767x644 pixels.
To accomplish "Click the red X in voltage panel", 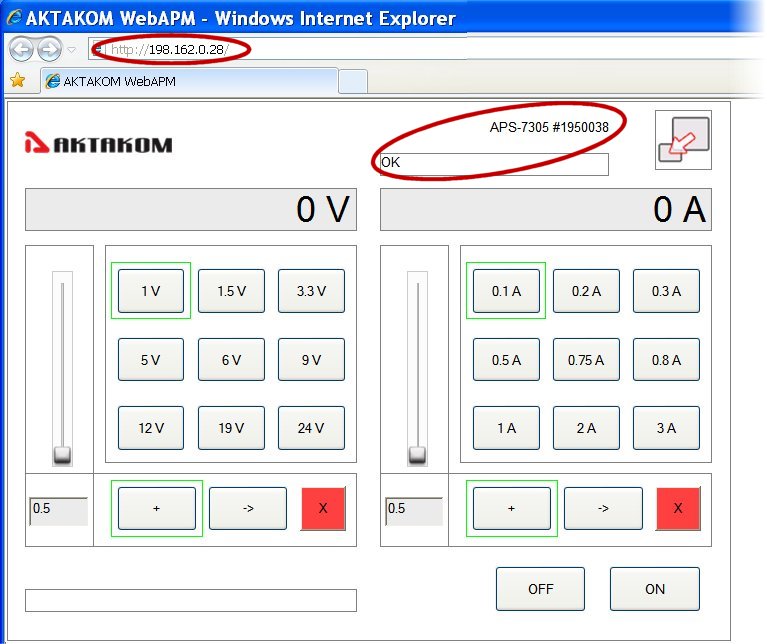I will click(323, 508).
